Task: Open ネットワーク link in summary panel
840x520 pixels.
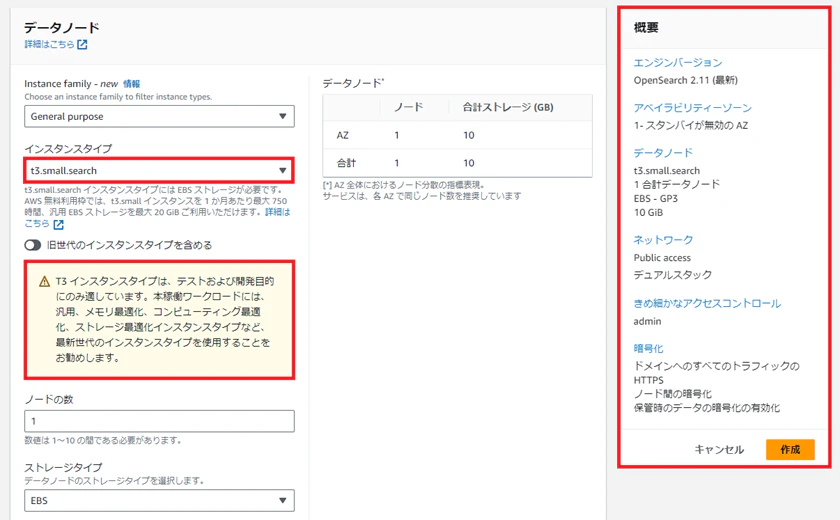Action: [x=663, y=239]
